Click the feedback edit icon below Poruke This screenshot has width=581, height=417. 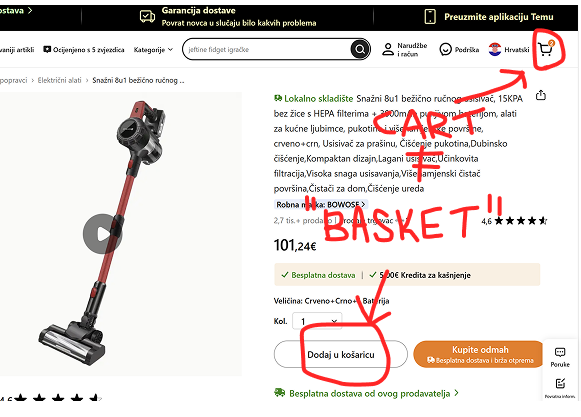pos(560,383)
